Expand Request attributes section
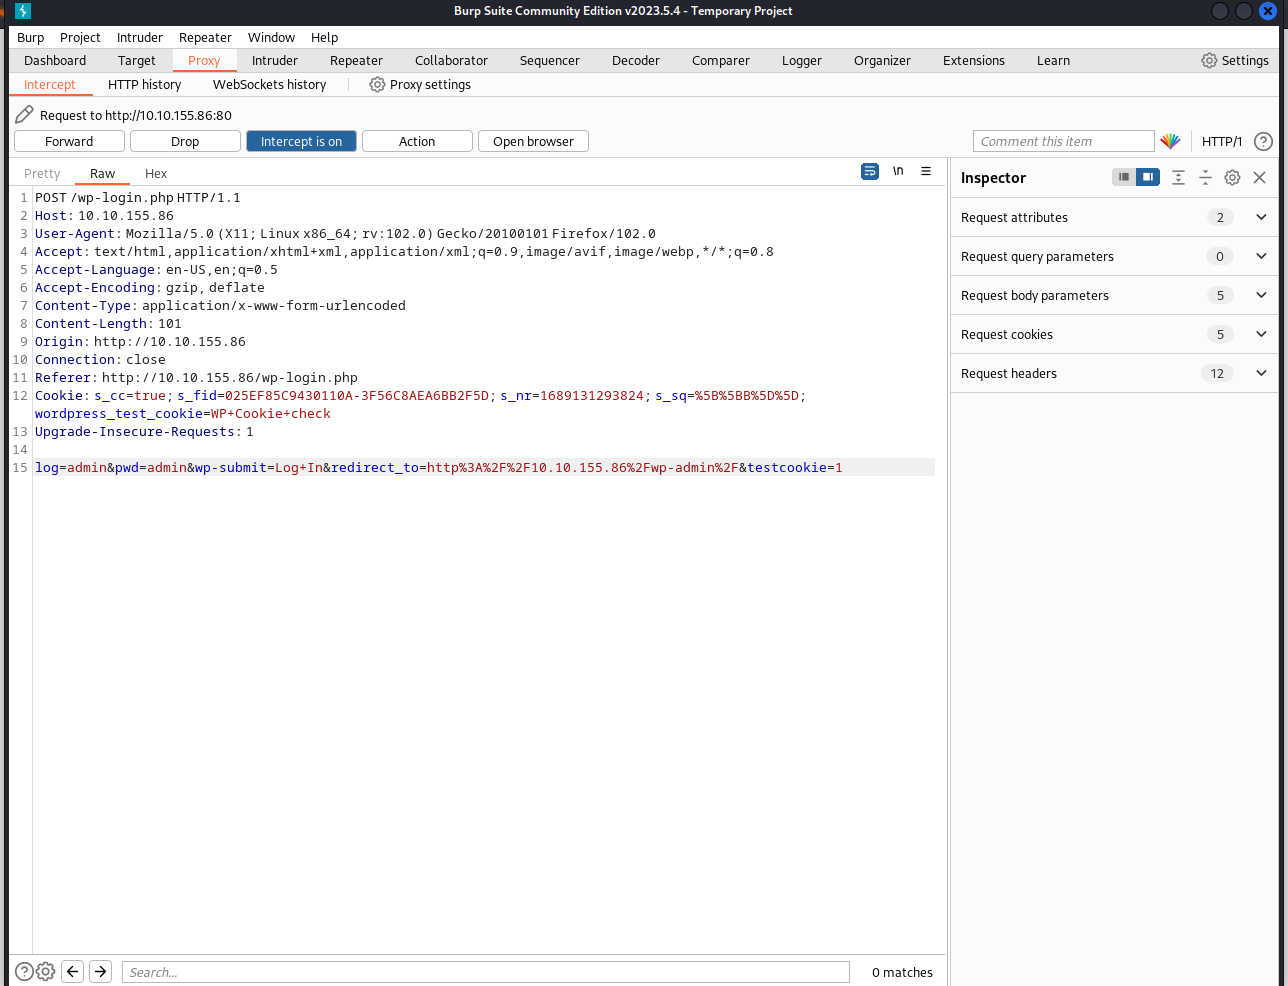The height and width of the screenshot is (986, 1288). pos(1261,217)
